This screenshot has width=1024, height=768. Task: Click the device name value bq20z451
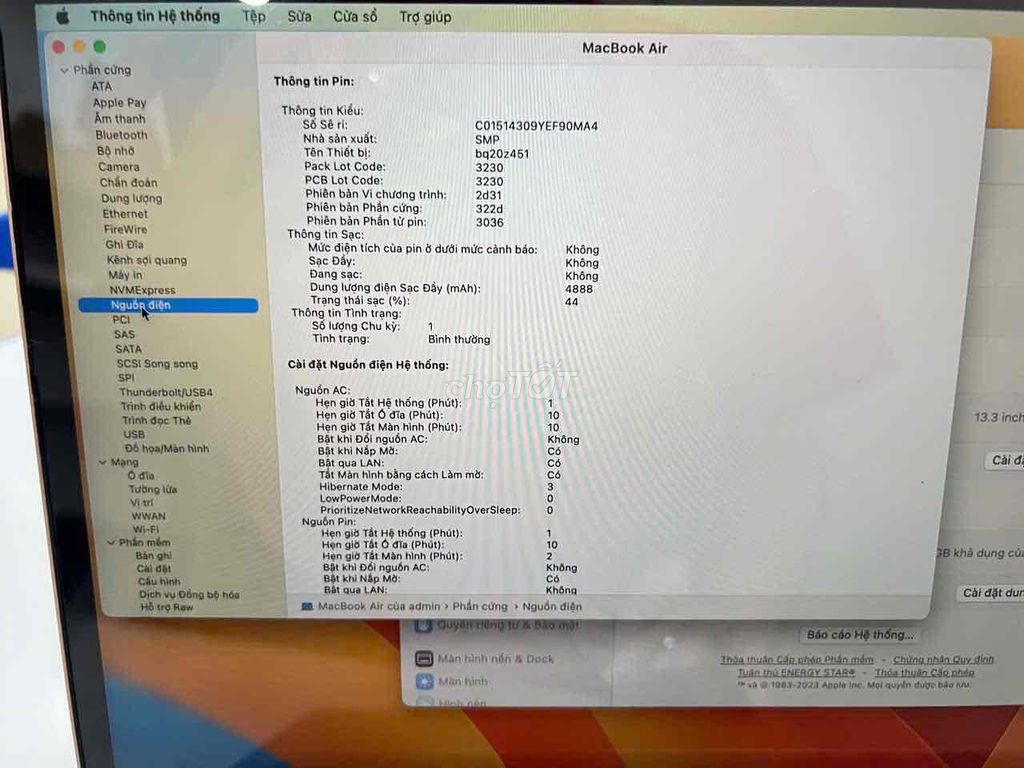click(x=502, y=154)
